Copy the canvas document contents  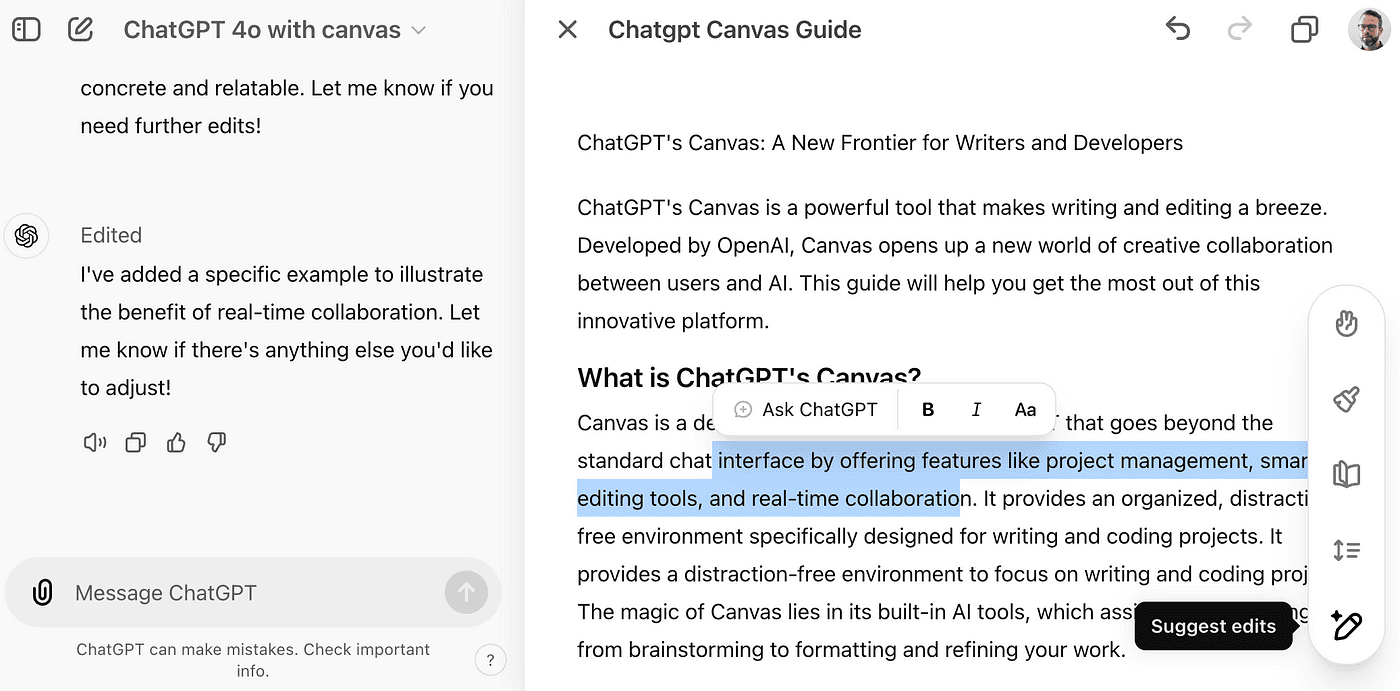pyautogui.click(x=1304, y=30)
